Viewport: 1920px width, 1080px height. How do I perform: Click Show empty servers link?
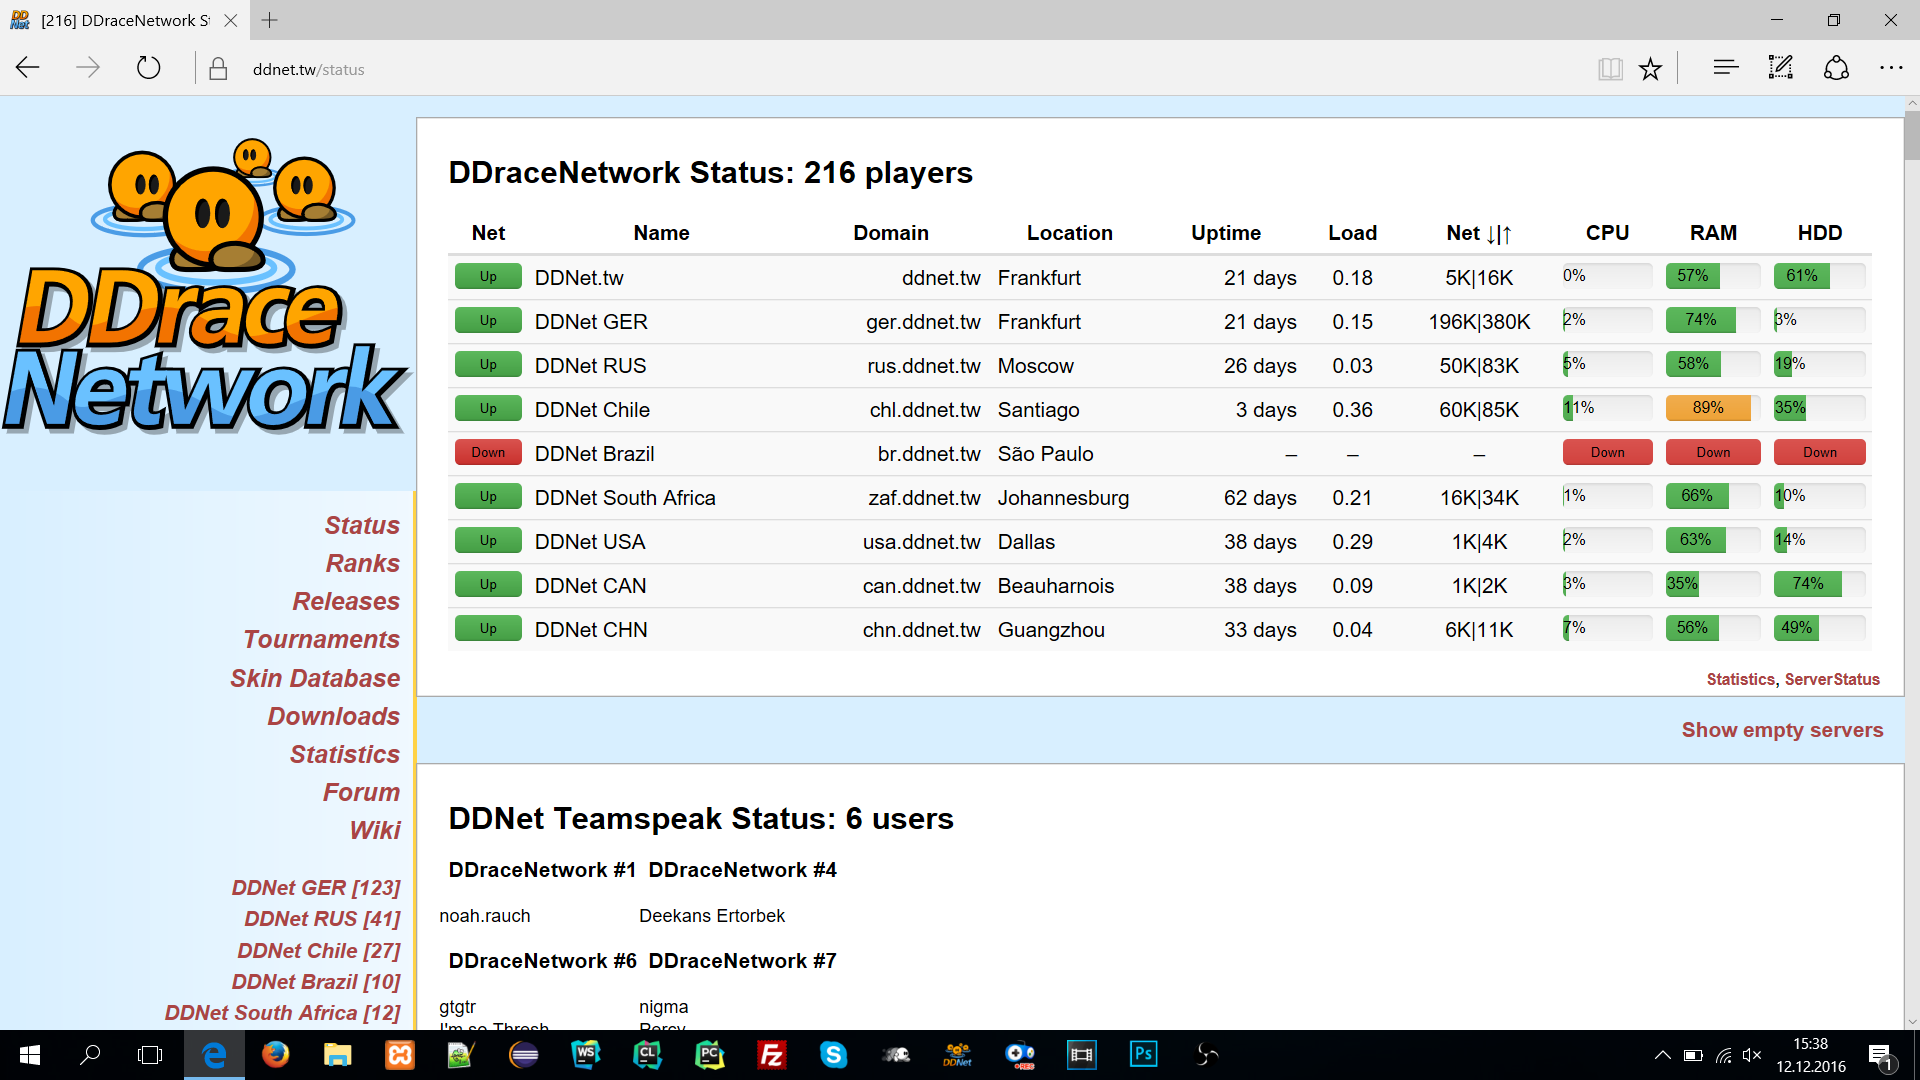pyautogui.click(x=1782, y=730)
